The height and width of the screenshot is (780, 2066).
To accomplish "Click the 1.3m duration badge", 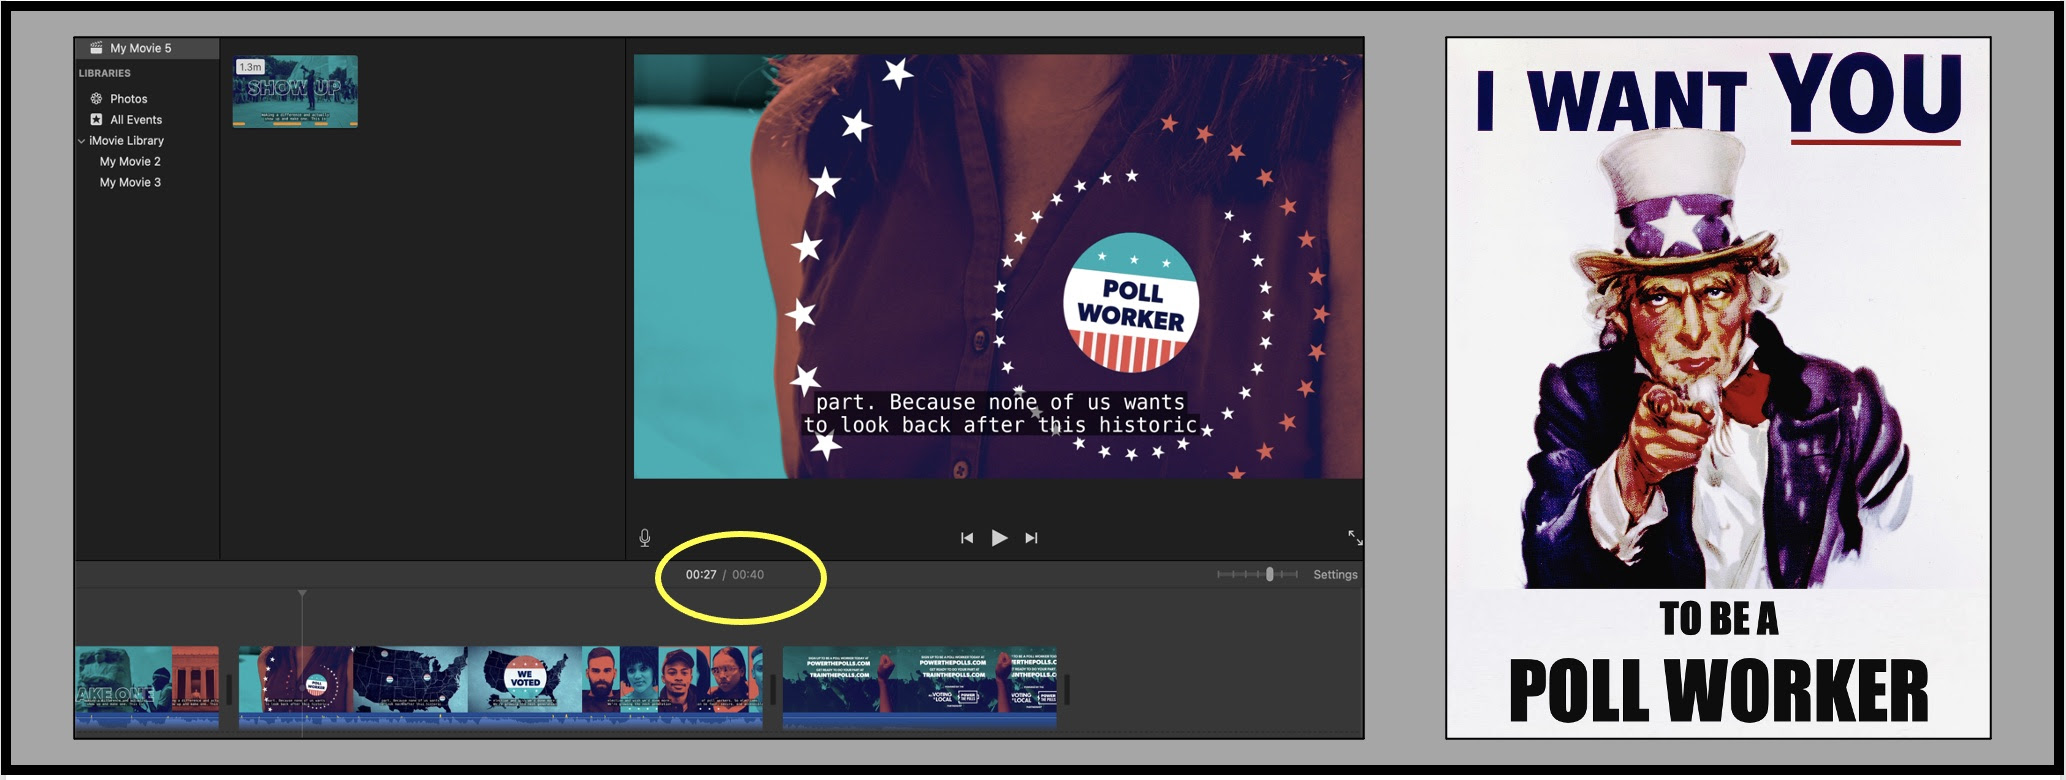I will (250, 67).
